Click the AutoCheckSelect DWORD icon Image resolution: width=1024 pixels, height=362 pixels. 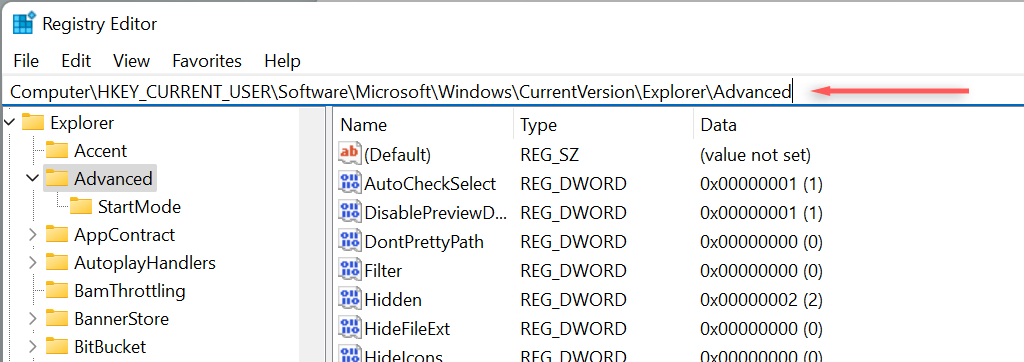click(349, 184)
